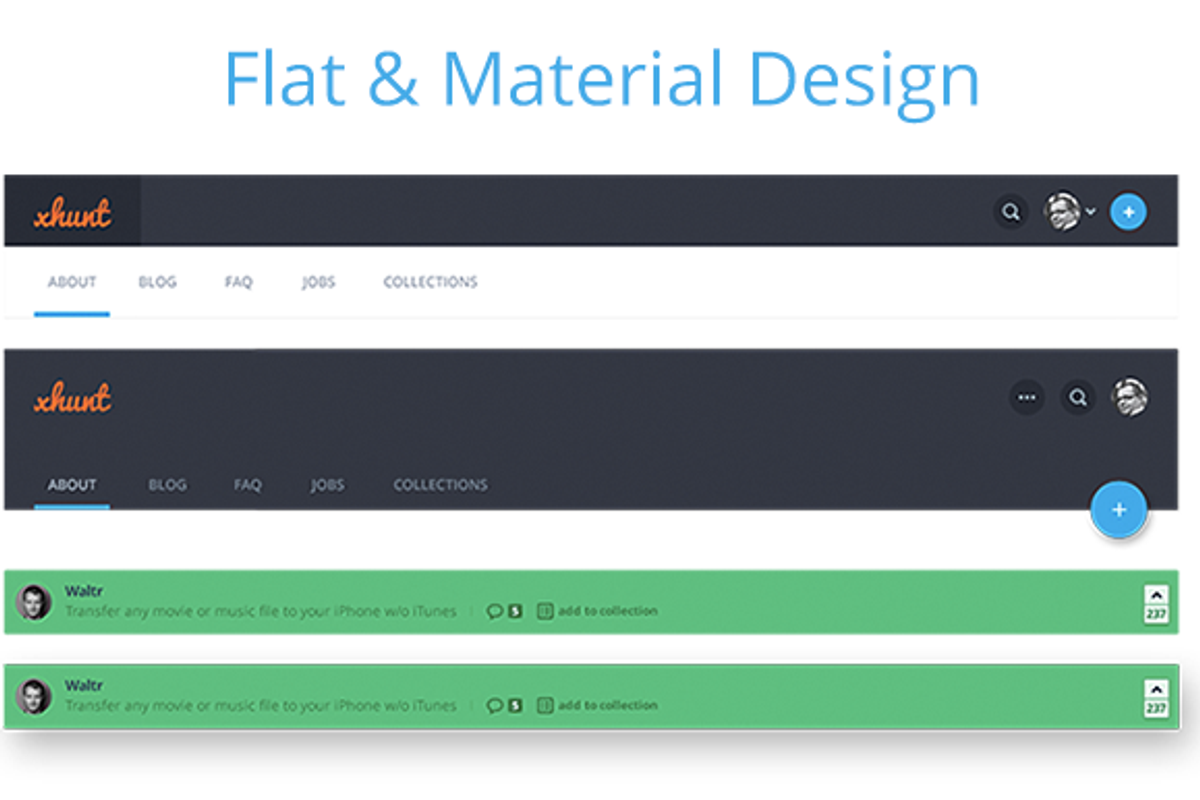The image size is (1200, 800).
Task: Click the small blue plus button in flat header
Action: (x=1128, y=212)
